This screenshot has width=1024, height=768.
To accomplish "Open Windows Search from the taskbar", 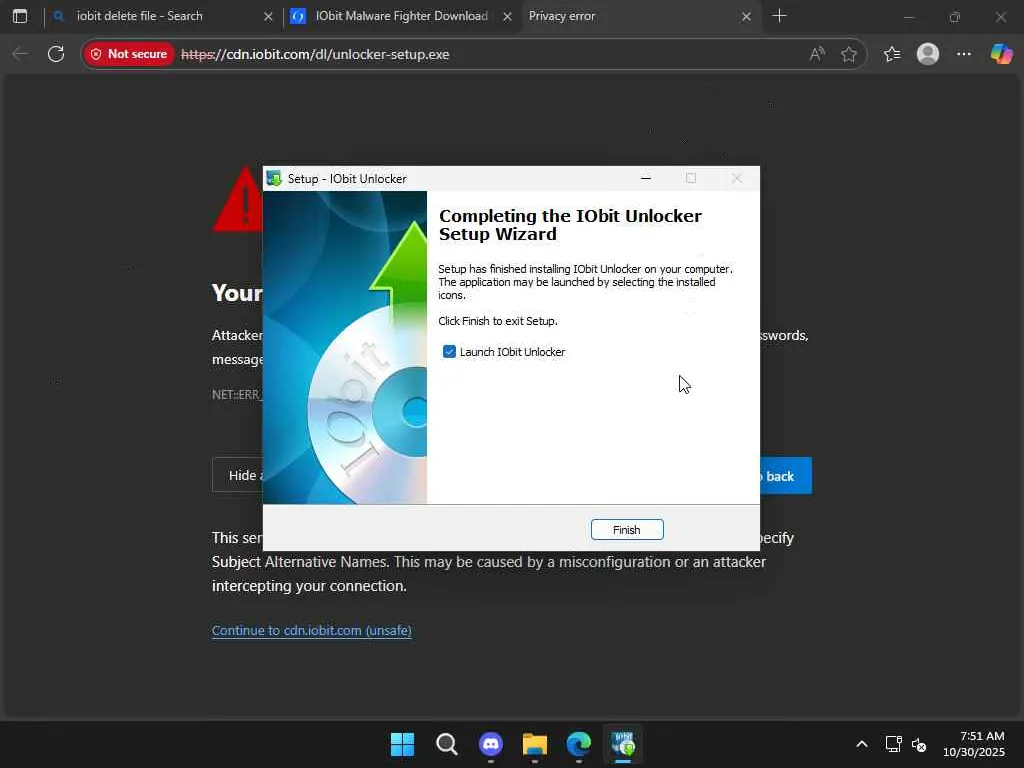I will pyautogui.click(x=447, y=744).
